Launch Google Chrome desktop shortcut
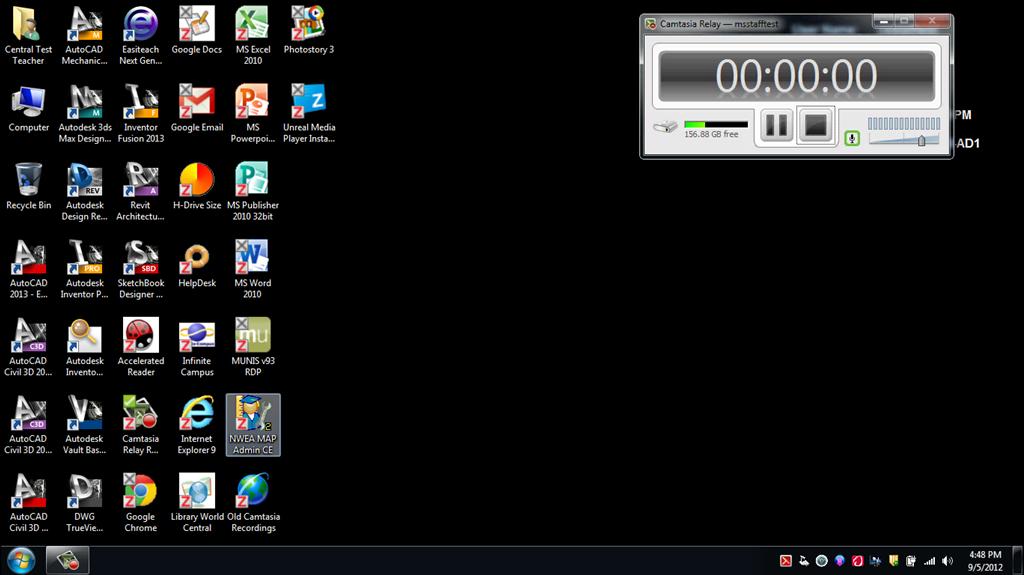 pyautogui.click(x=140, y=502)
